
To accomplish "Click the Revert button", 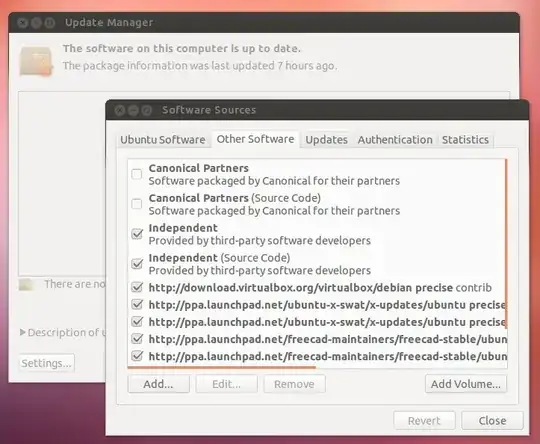I will pos(424,421).
